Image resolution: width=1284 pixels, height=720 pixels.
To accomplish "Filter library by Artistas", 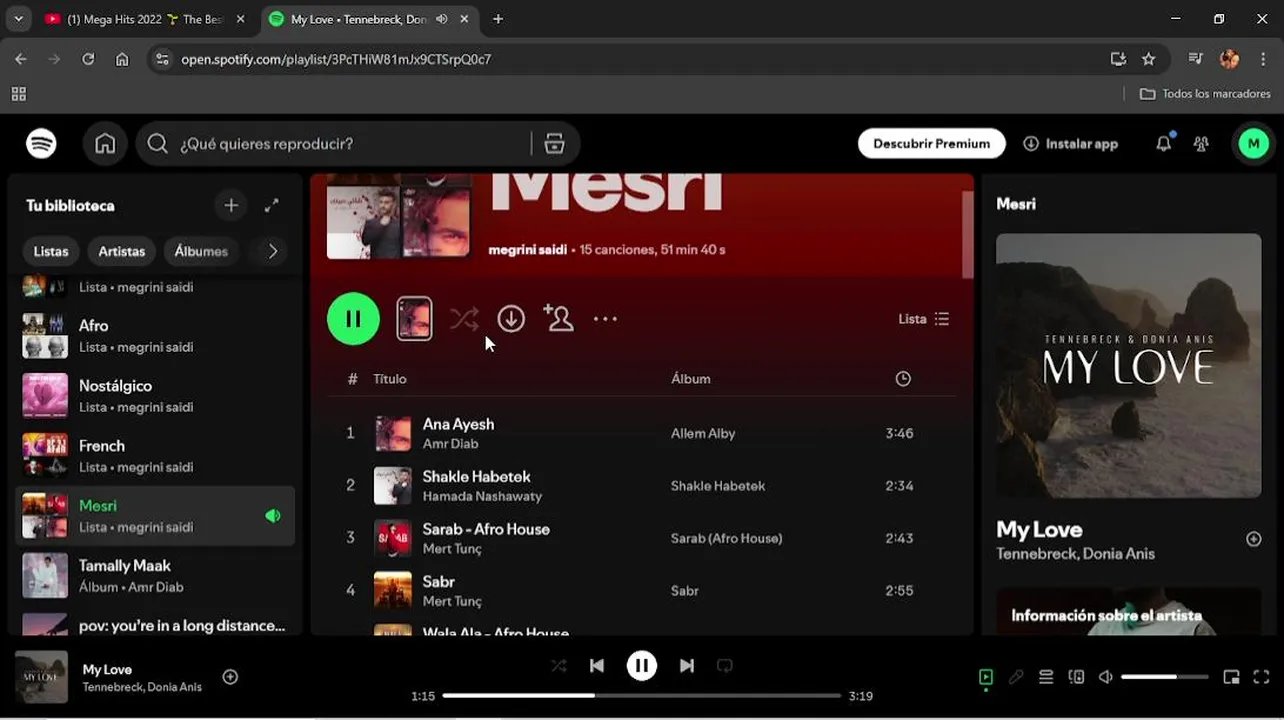I will click(x=122, y=251).
